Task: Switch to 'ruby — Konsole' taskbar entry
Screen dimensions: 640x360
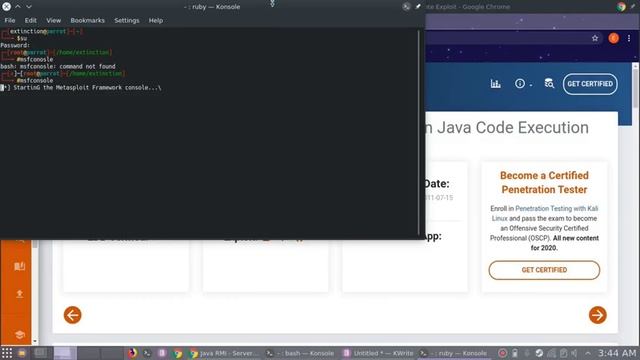Action: point(454,353)
